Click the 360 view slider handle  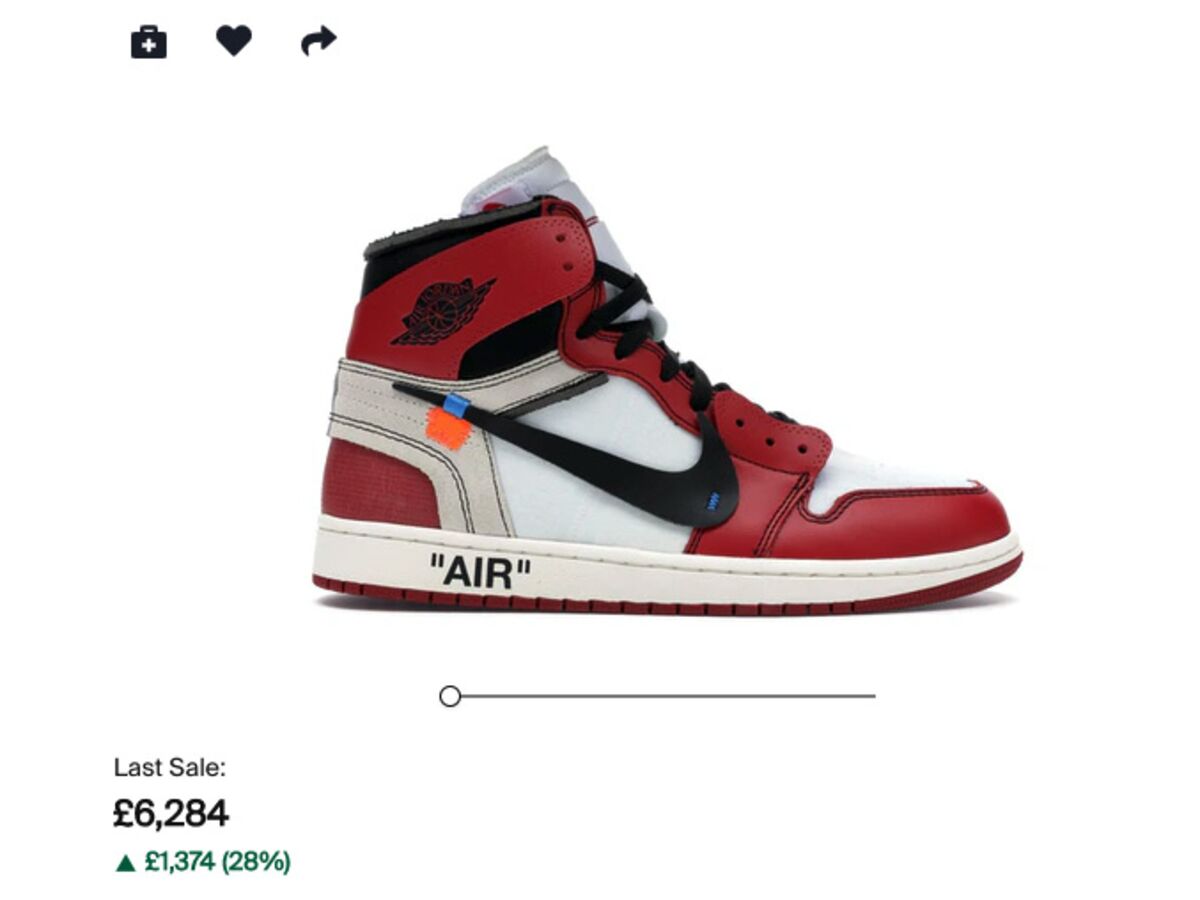pyautogui.click(x=450, y=696)
